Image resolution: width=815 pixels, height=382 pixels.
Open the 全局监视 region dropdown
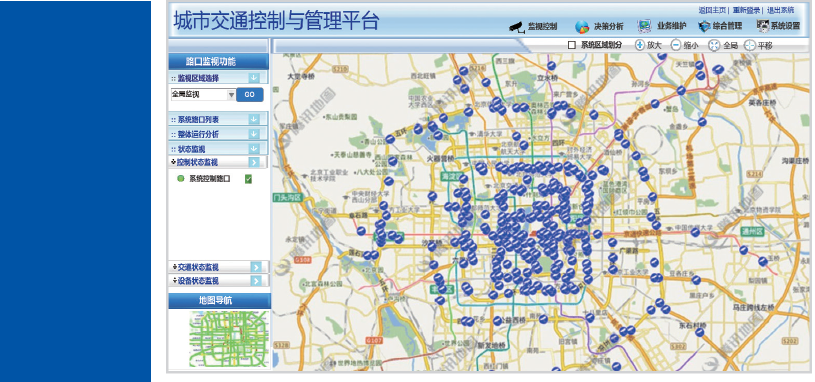(203, 95)
